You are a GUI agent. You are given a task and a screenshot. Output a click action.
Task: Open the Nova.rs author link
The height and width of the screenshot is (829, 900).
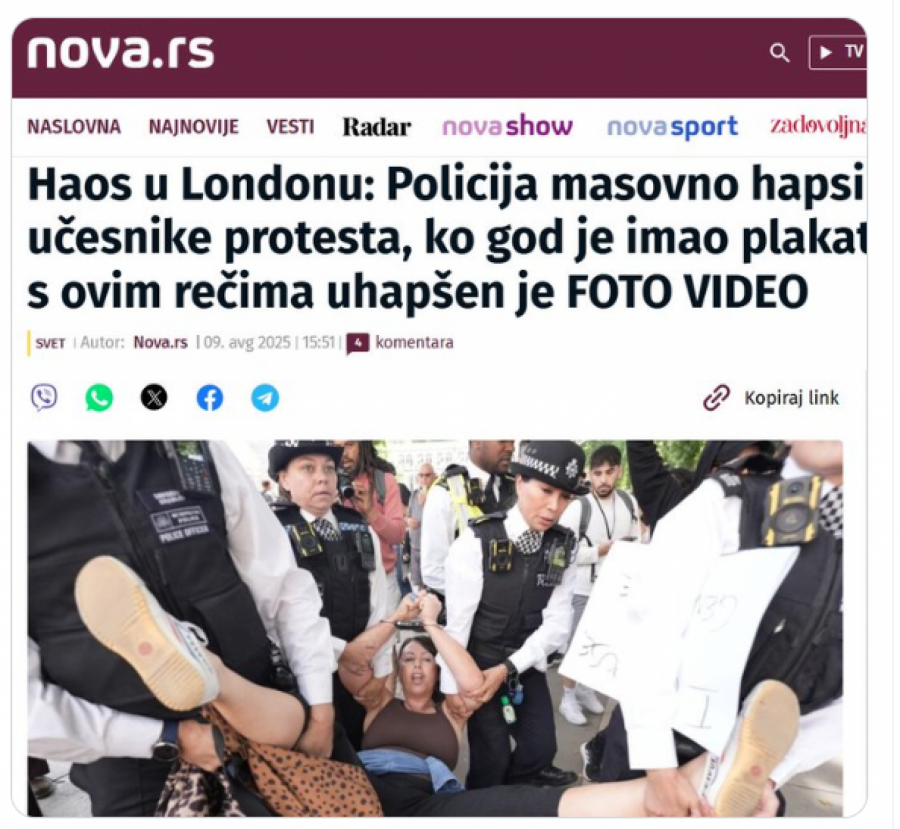(x=161, y=343)
